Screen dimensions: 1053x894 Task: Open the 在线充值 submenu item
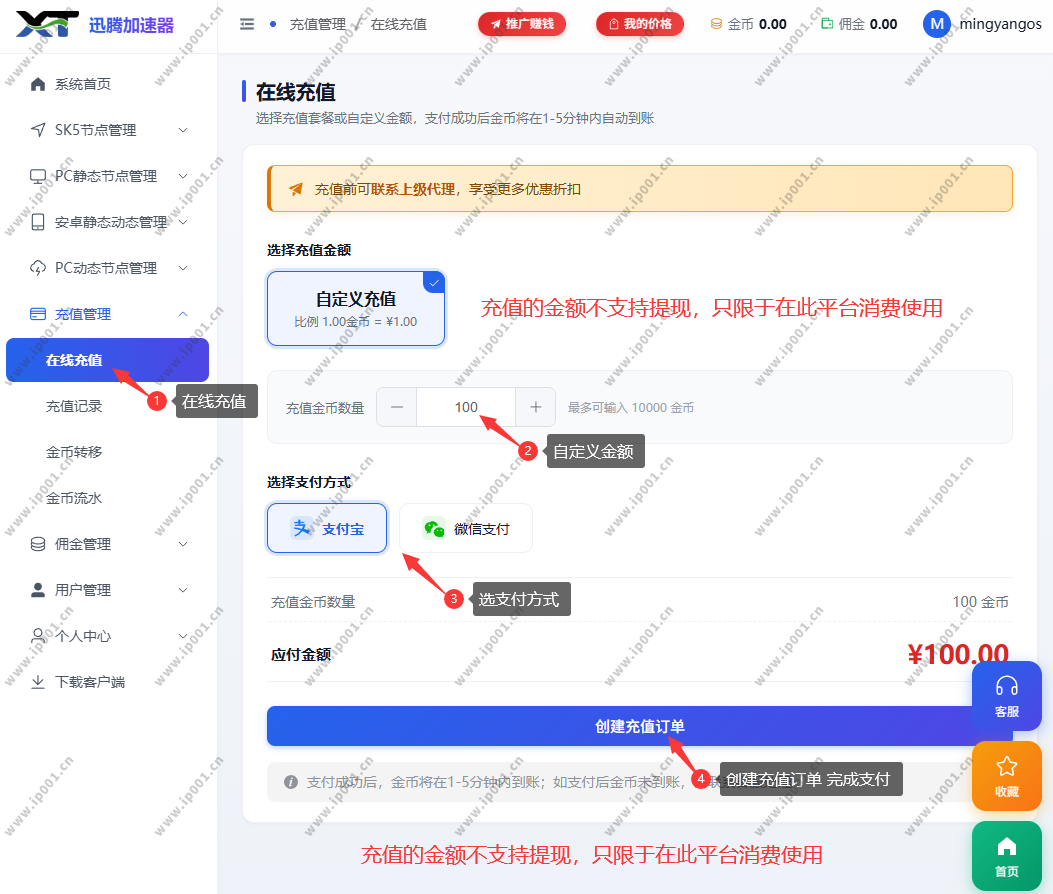[107, 360]
